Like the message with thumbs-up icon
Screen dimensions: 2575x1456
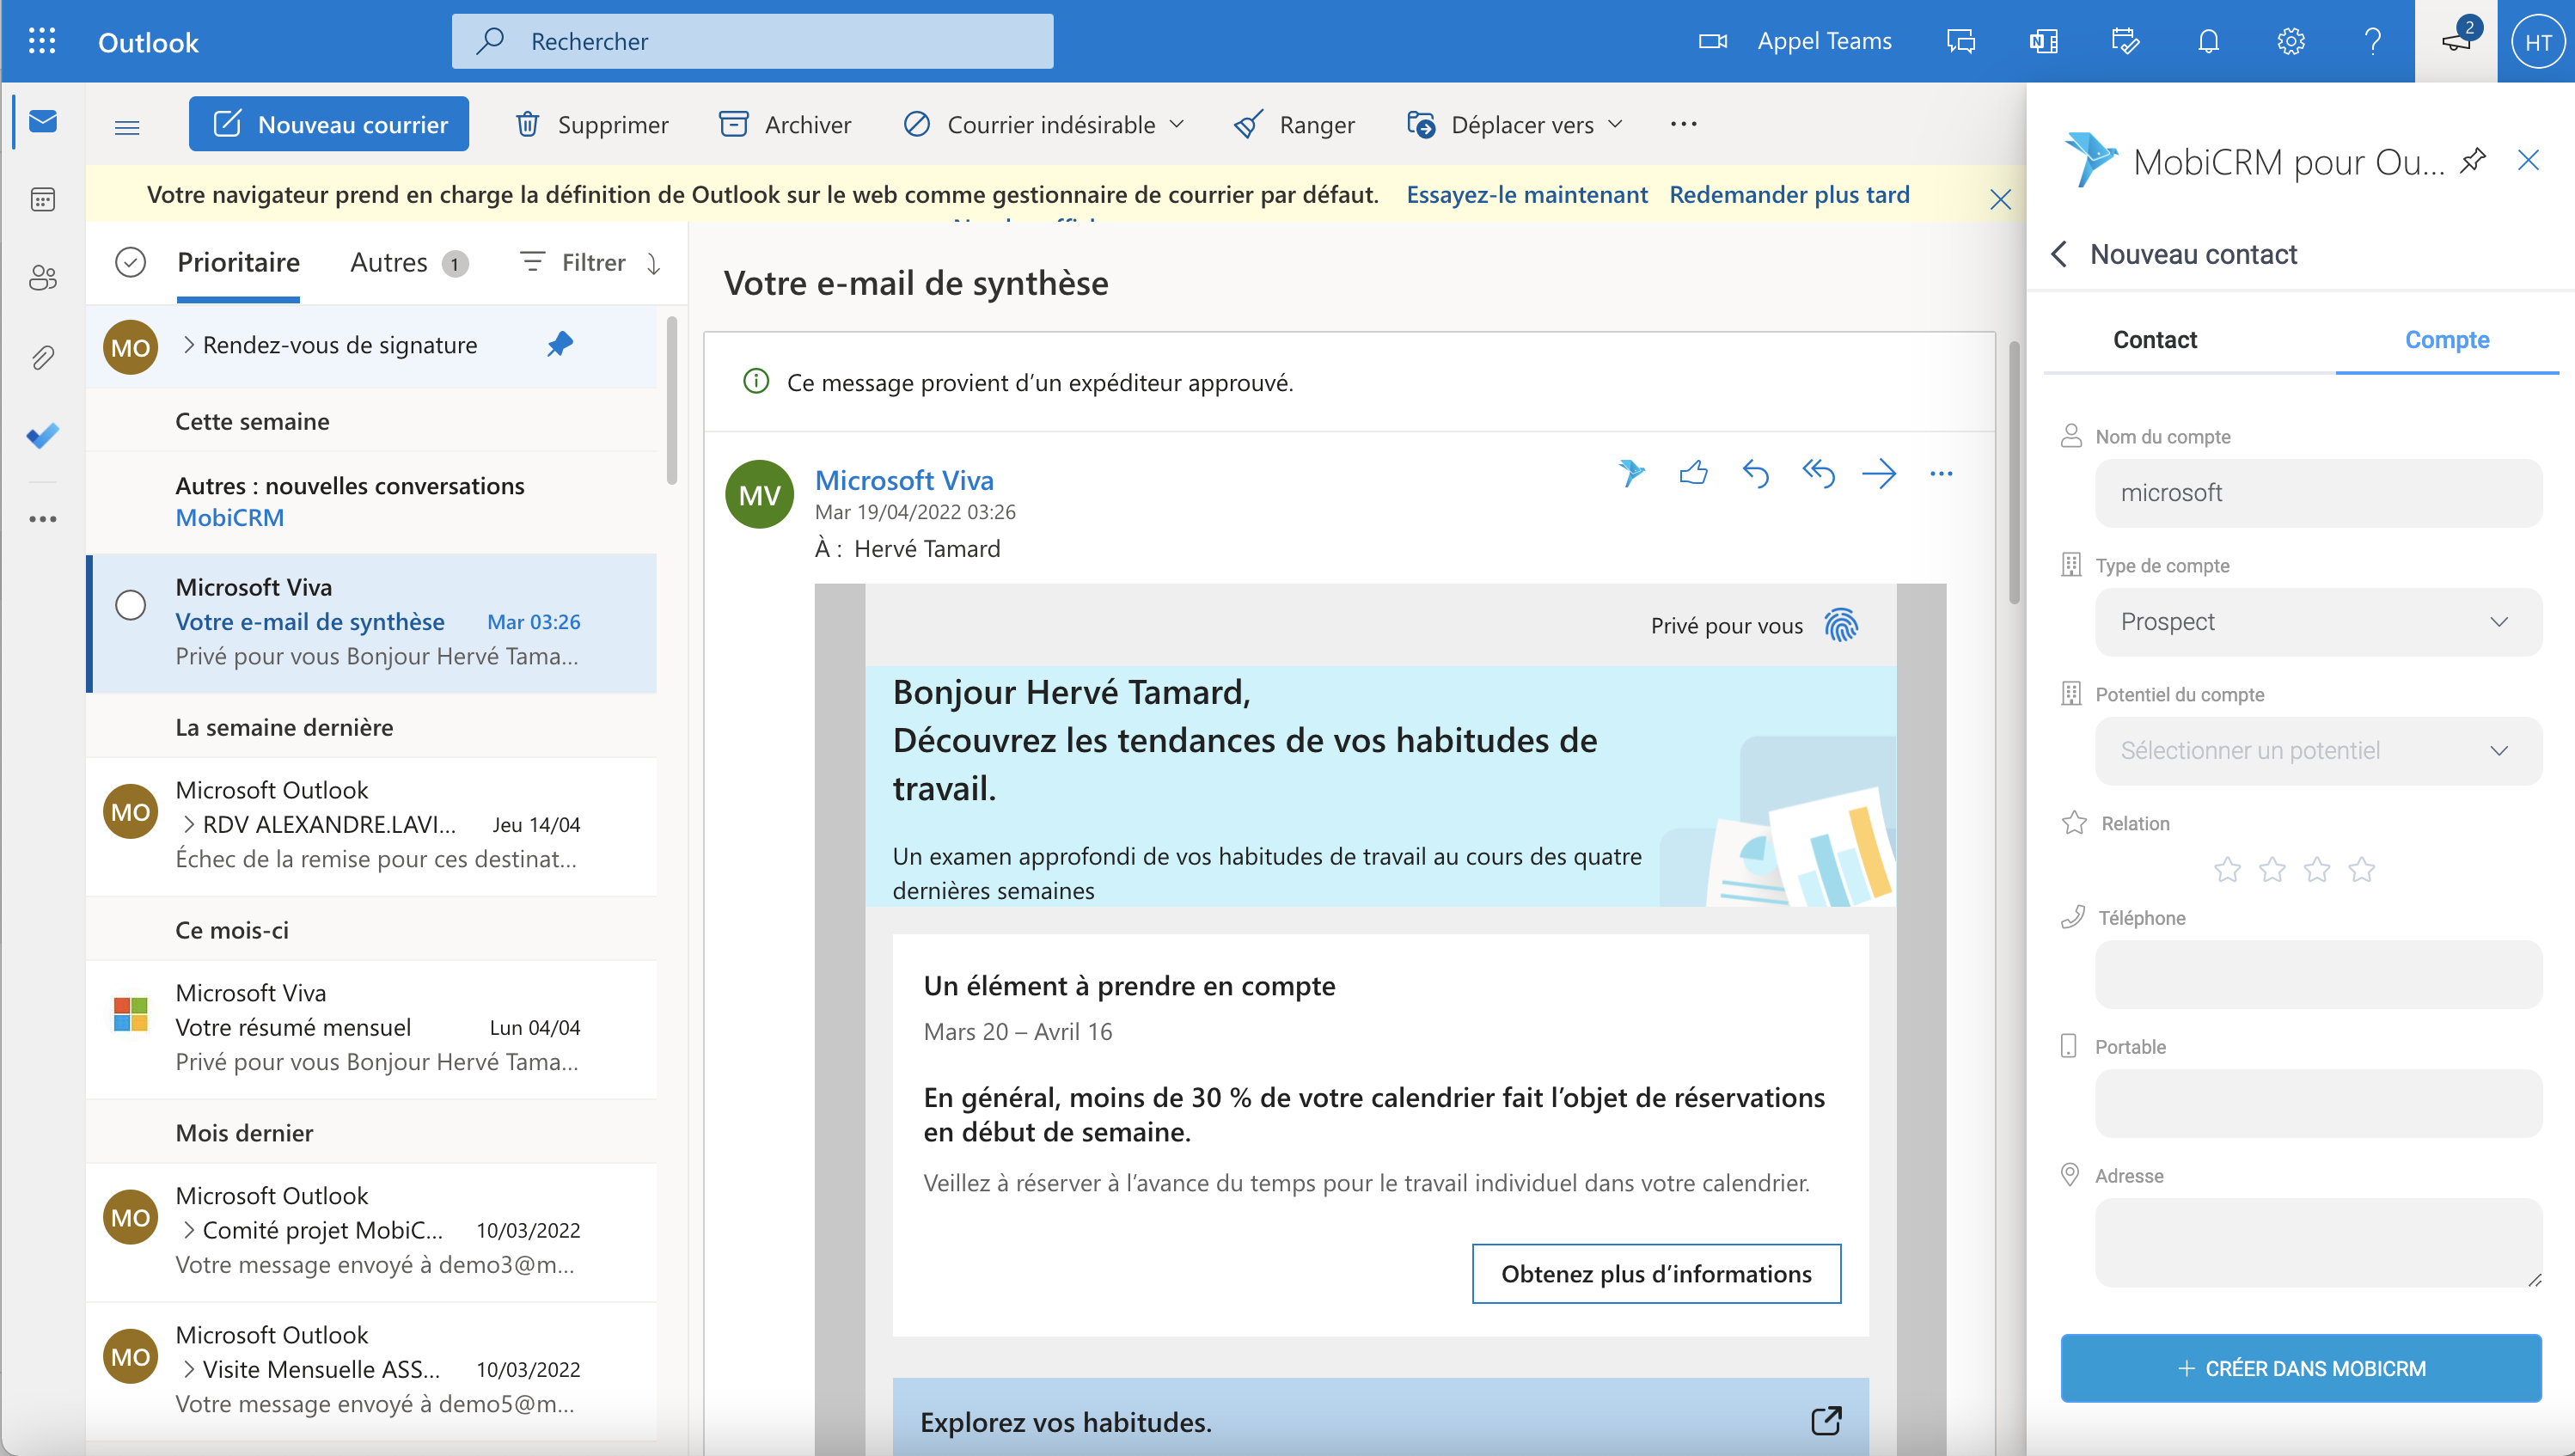(1693, 473)
